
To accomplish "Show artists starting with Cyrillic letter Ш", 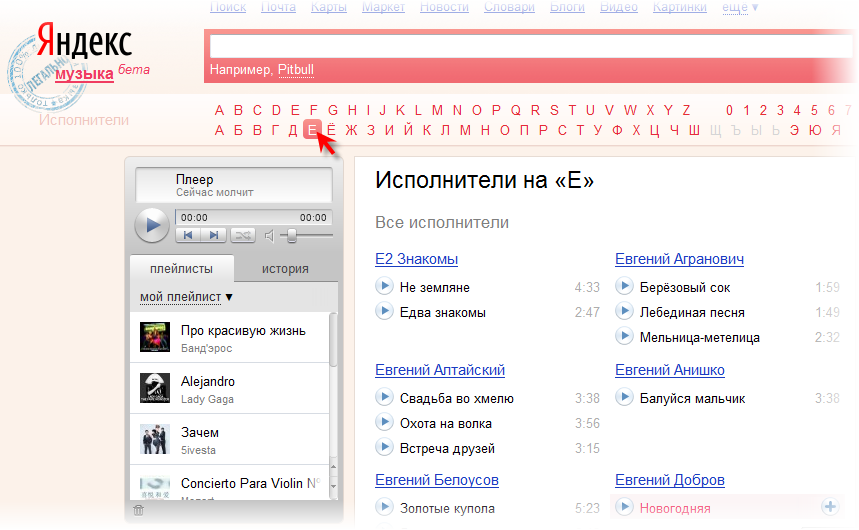I will (x=694, y=130).
